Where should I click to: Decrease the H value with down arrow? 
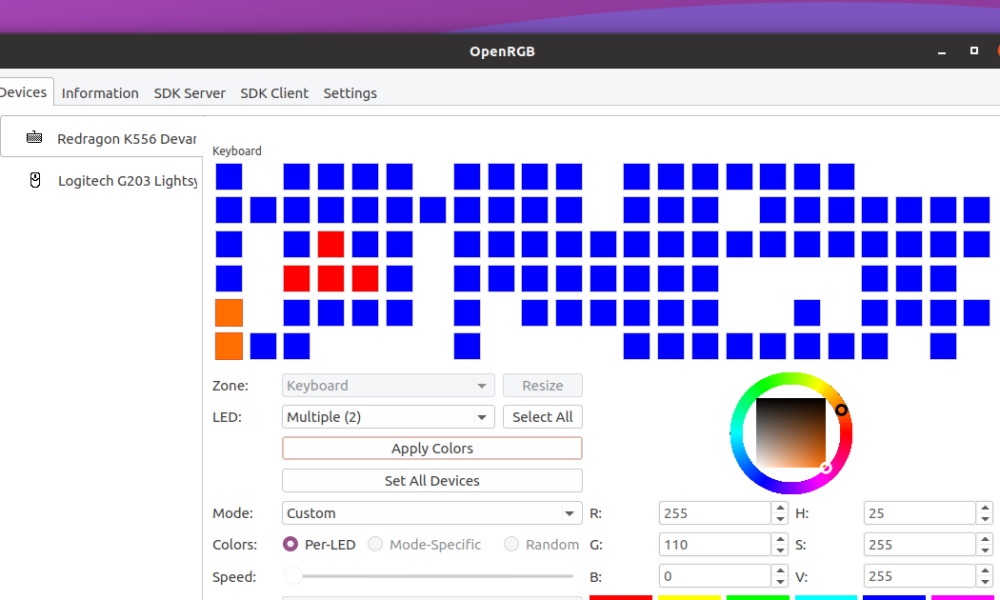coord(985,518)
